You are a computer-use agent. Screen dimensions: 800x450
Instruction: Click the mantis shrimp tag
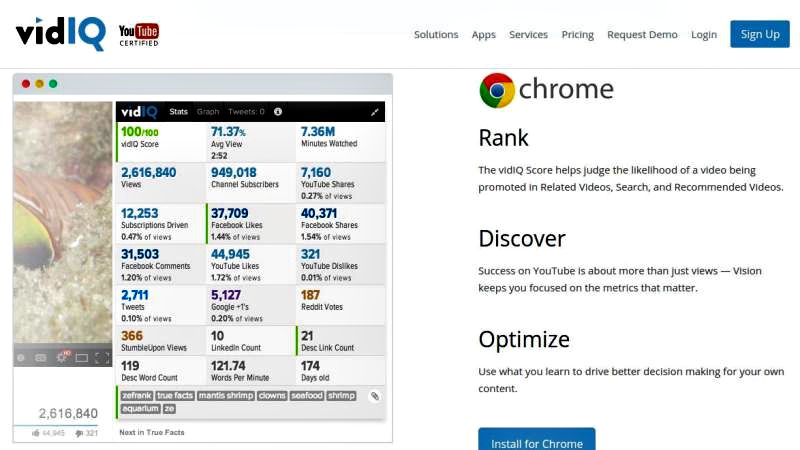click(226, 396)
